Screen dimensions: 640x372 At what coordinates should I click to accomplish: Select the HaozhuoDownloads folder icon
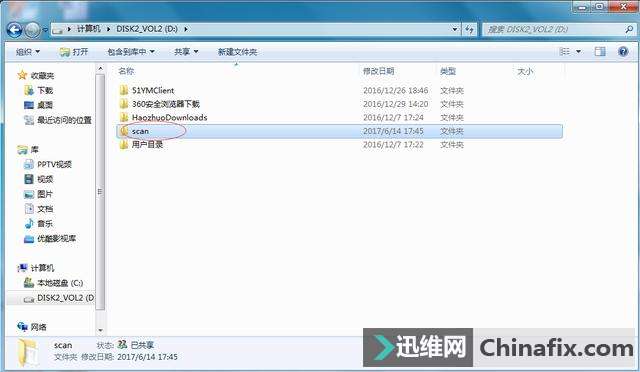[x=124, y=117]
